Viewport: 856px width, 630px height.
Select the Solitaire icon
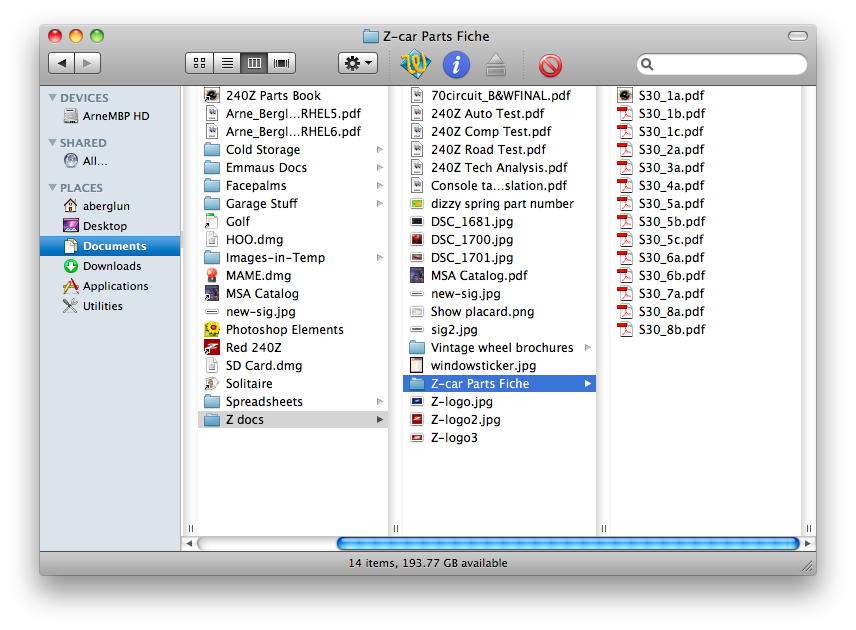click(212, 384)
